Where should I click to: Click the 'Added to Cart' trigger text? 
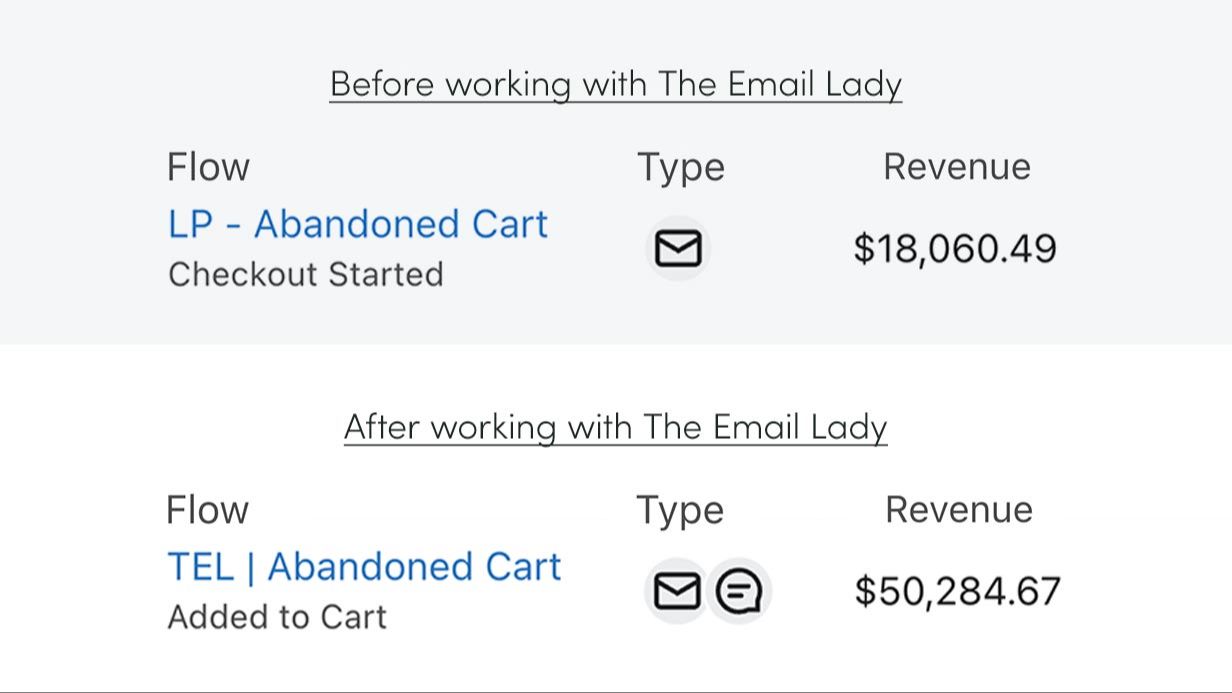[277, 617]
